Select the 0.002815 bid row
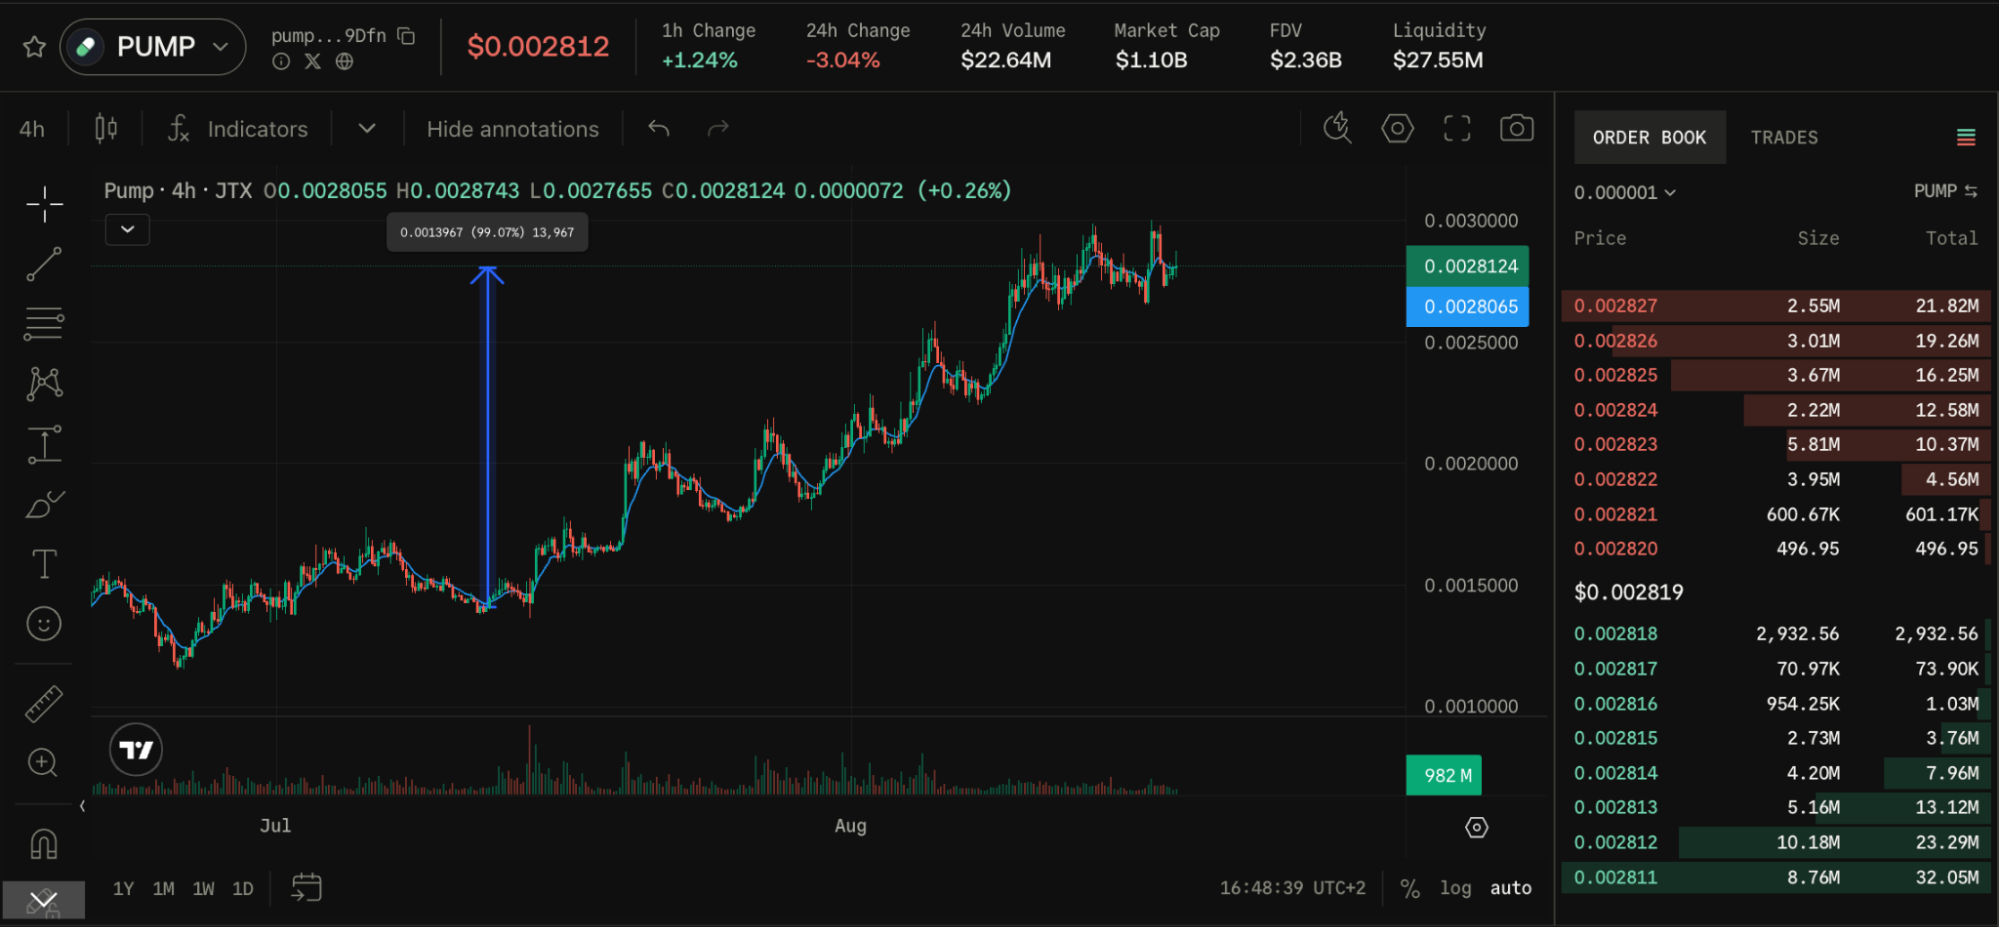This screenshot has width=1999, height=928. point(1776,738)
